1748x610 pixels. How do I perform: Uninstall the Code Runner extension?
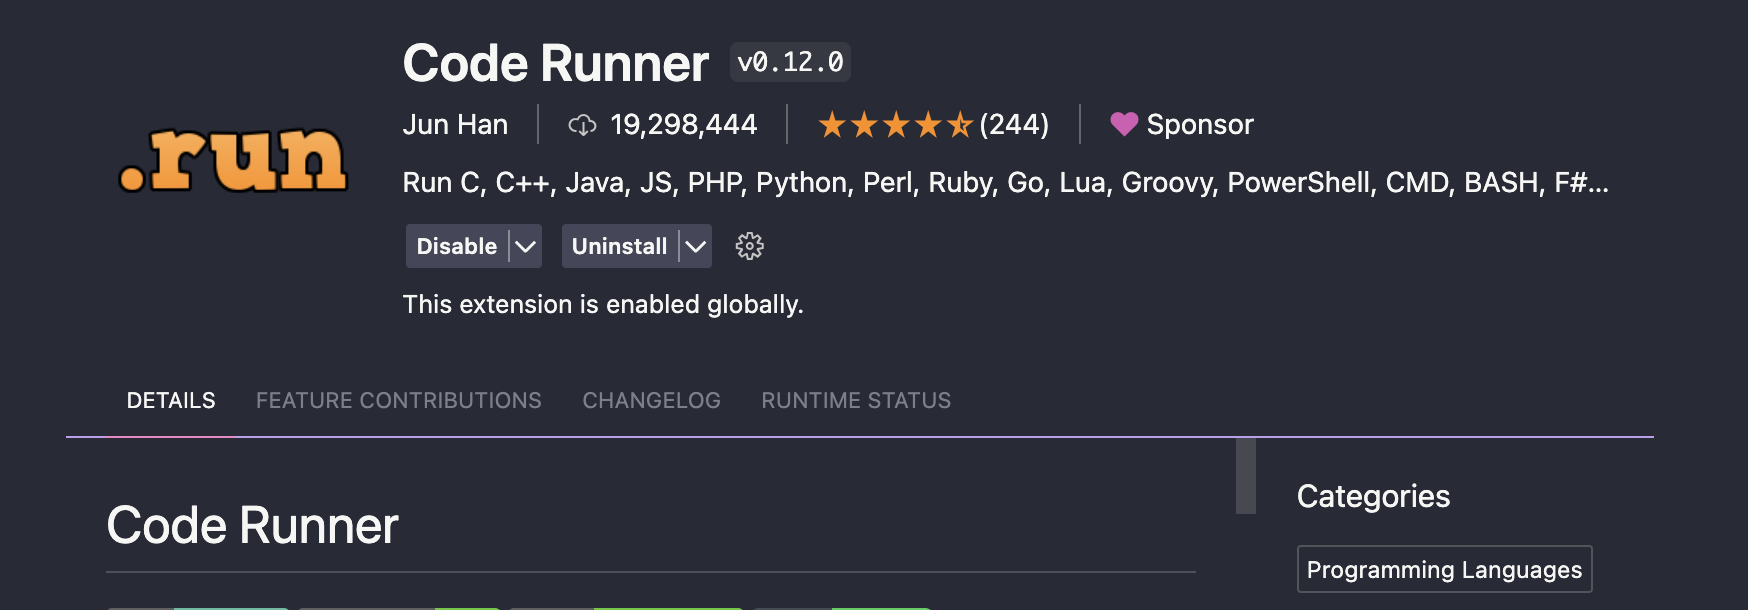(619, 246)
